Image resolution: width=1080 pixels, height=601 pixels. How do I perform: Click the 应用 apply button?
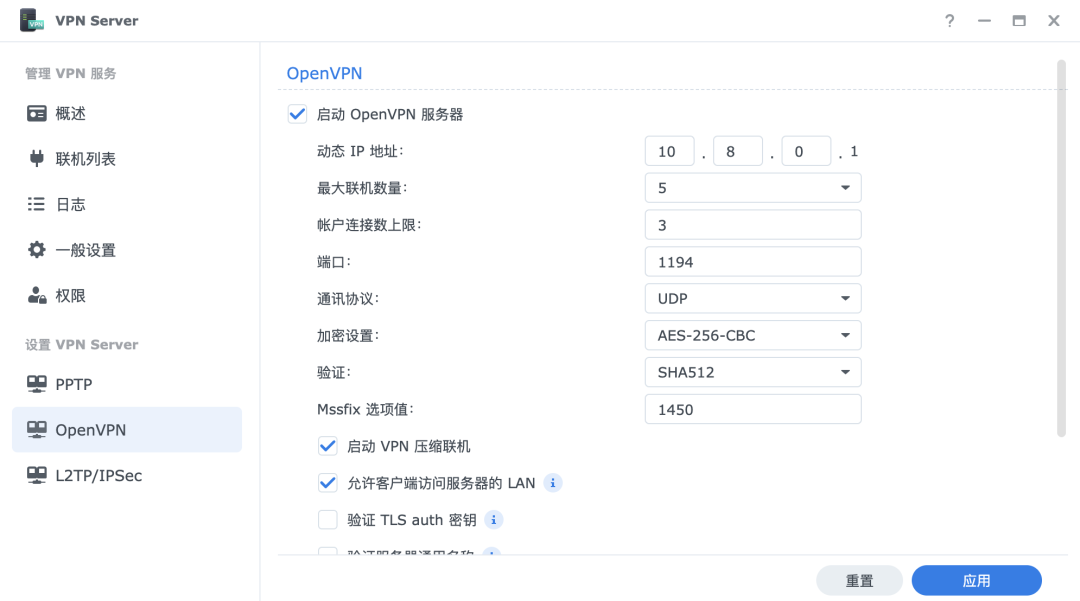tap(976, 581)
